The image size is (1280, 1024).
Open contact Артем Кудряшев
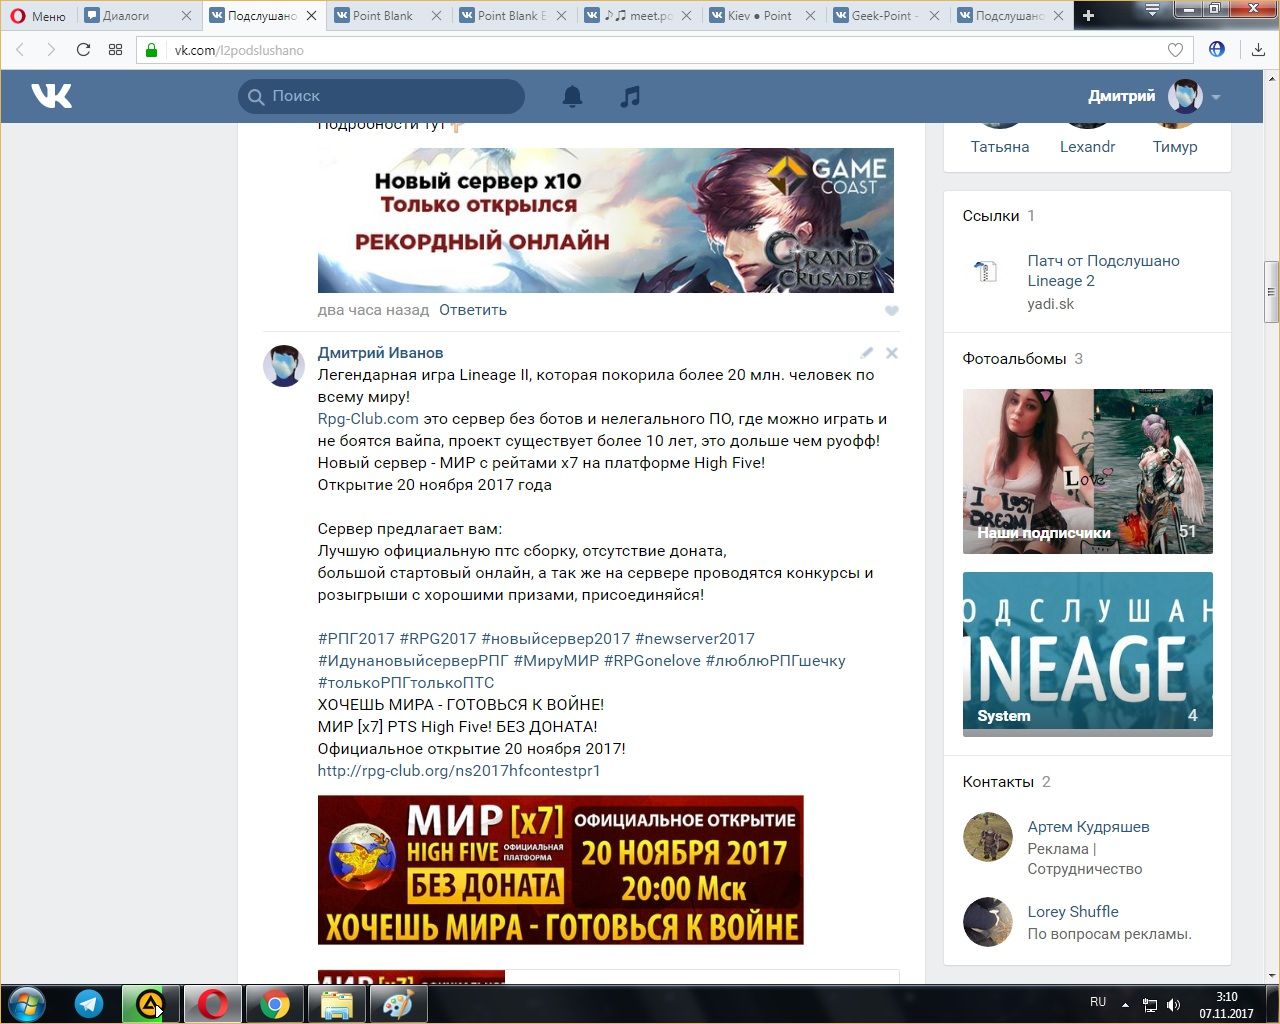coord(1088,827)
